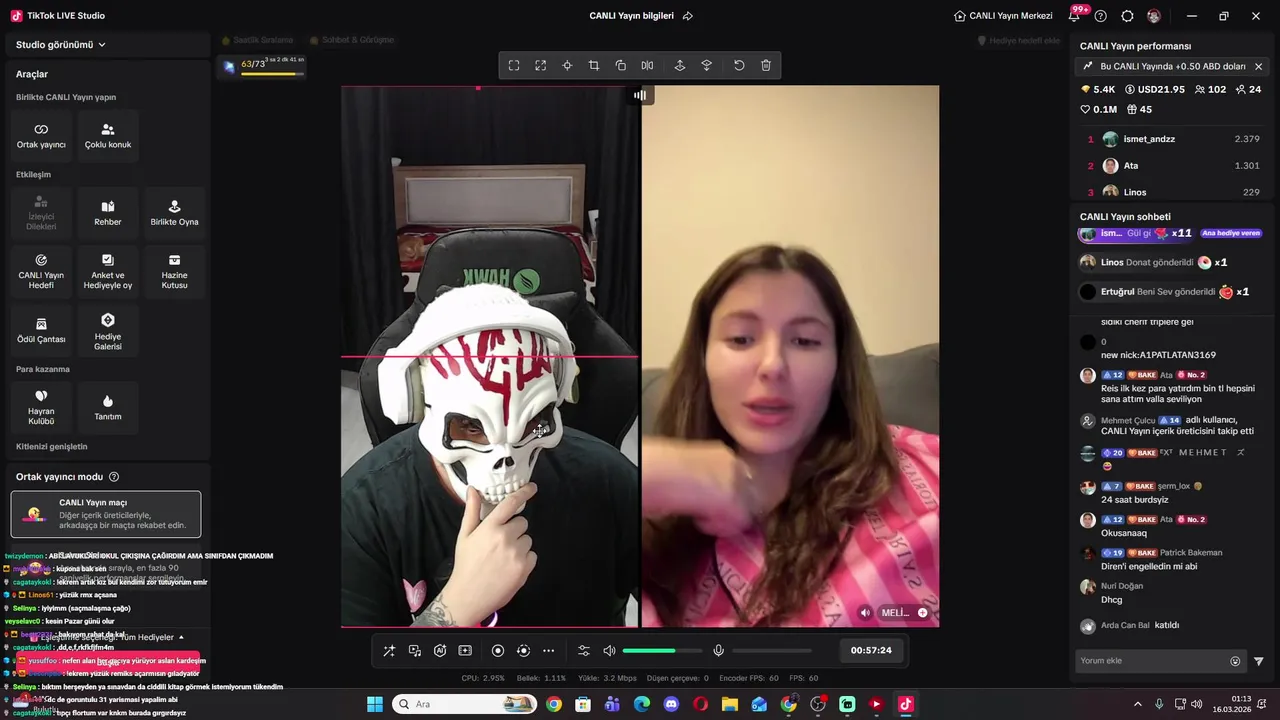Image resolution: width=1280 pixels, height=720 pixels.
Task: Mute the microphone icon
Action: 718,651
